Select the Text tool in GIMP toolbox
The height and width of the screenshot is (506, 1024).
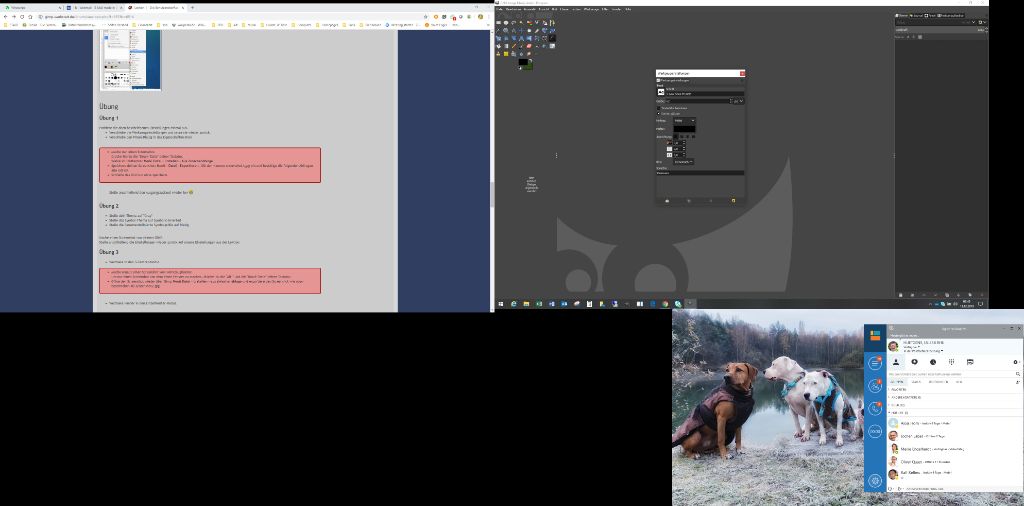pyautogui.click(x=552, y=39)
